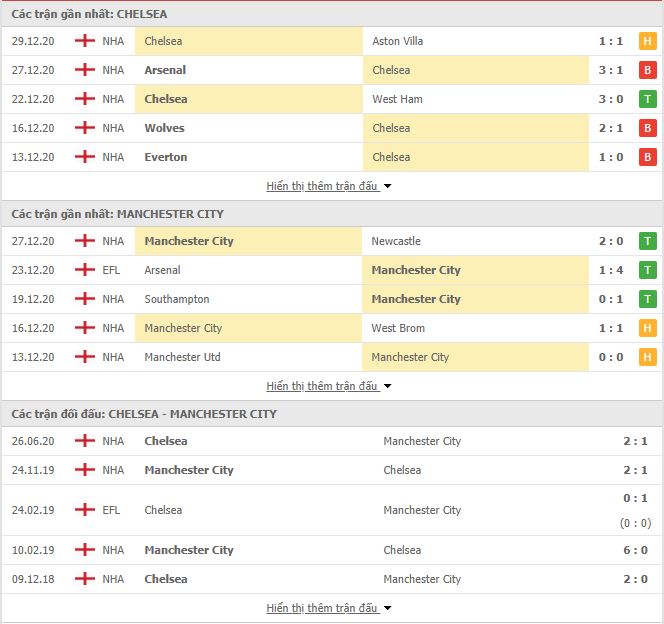Open the Aston Villa team link
This screenshot has width=664, height=624.
tap(398, 41)
